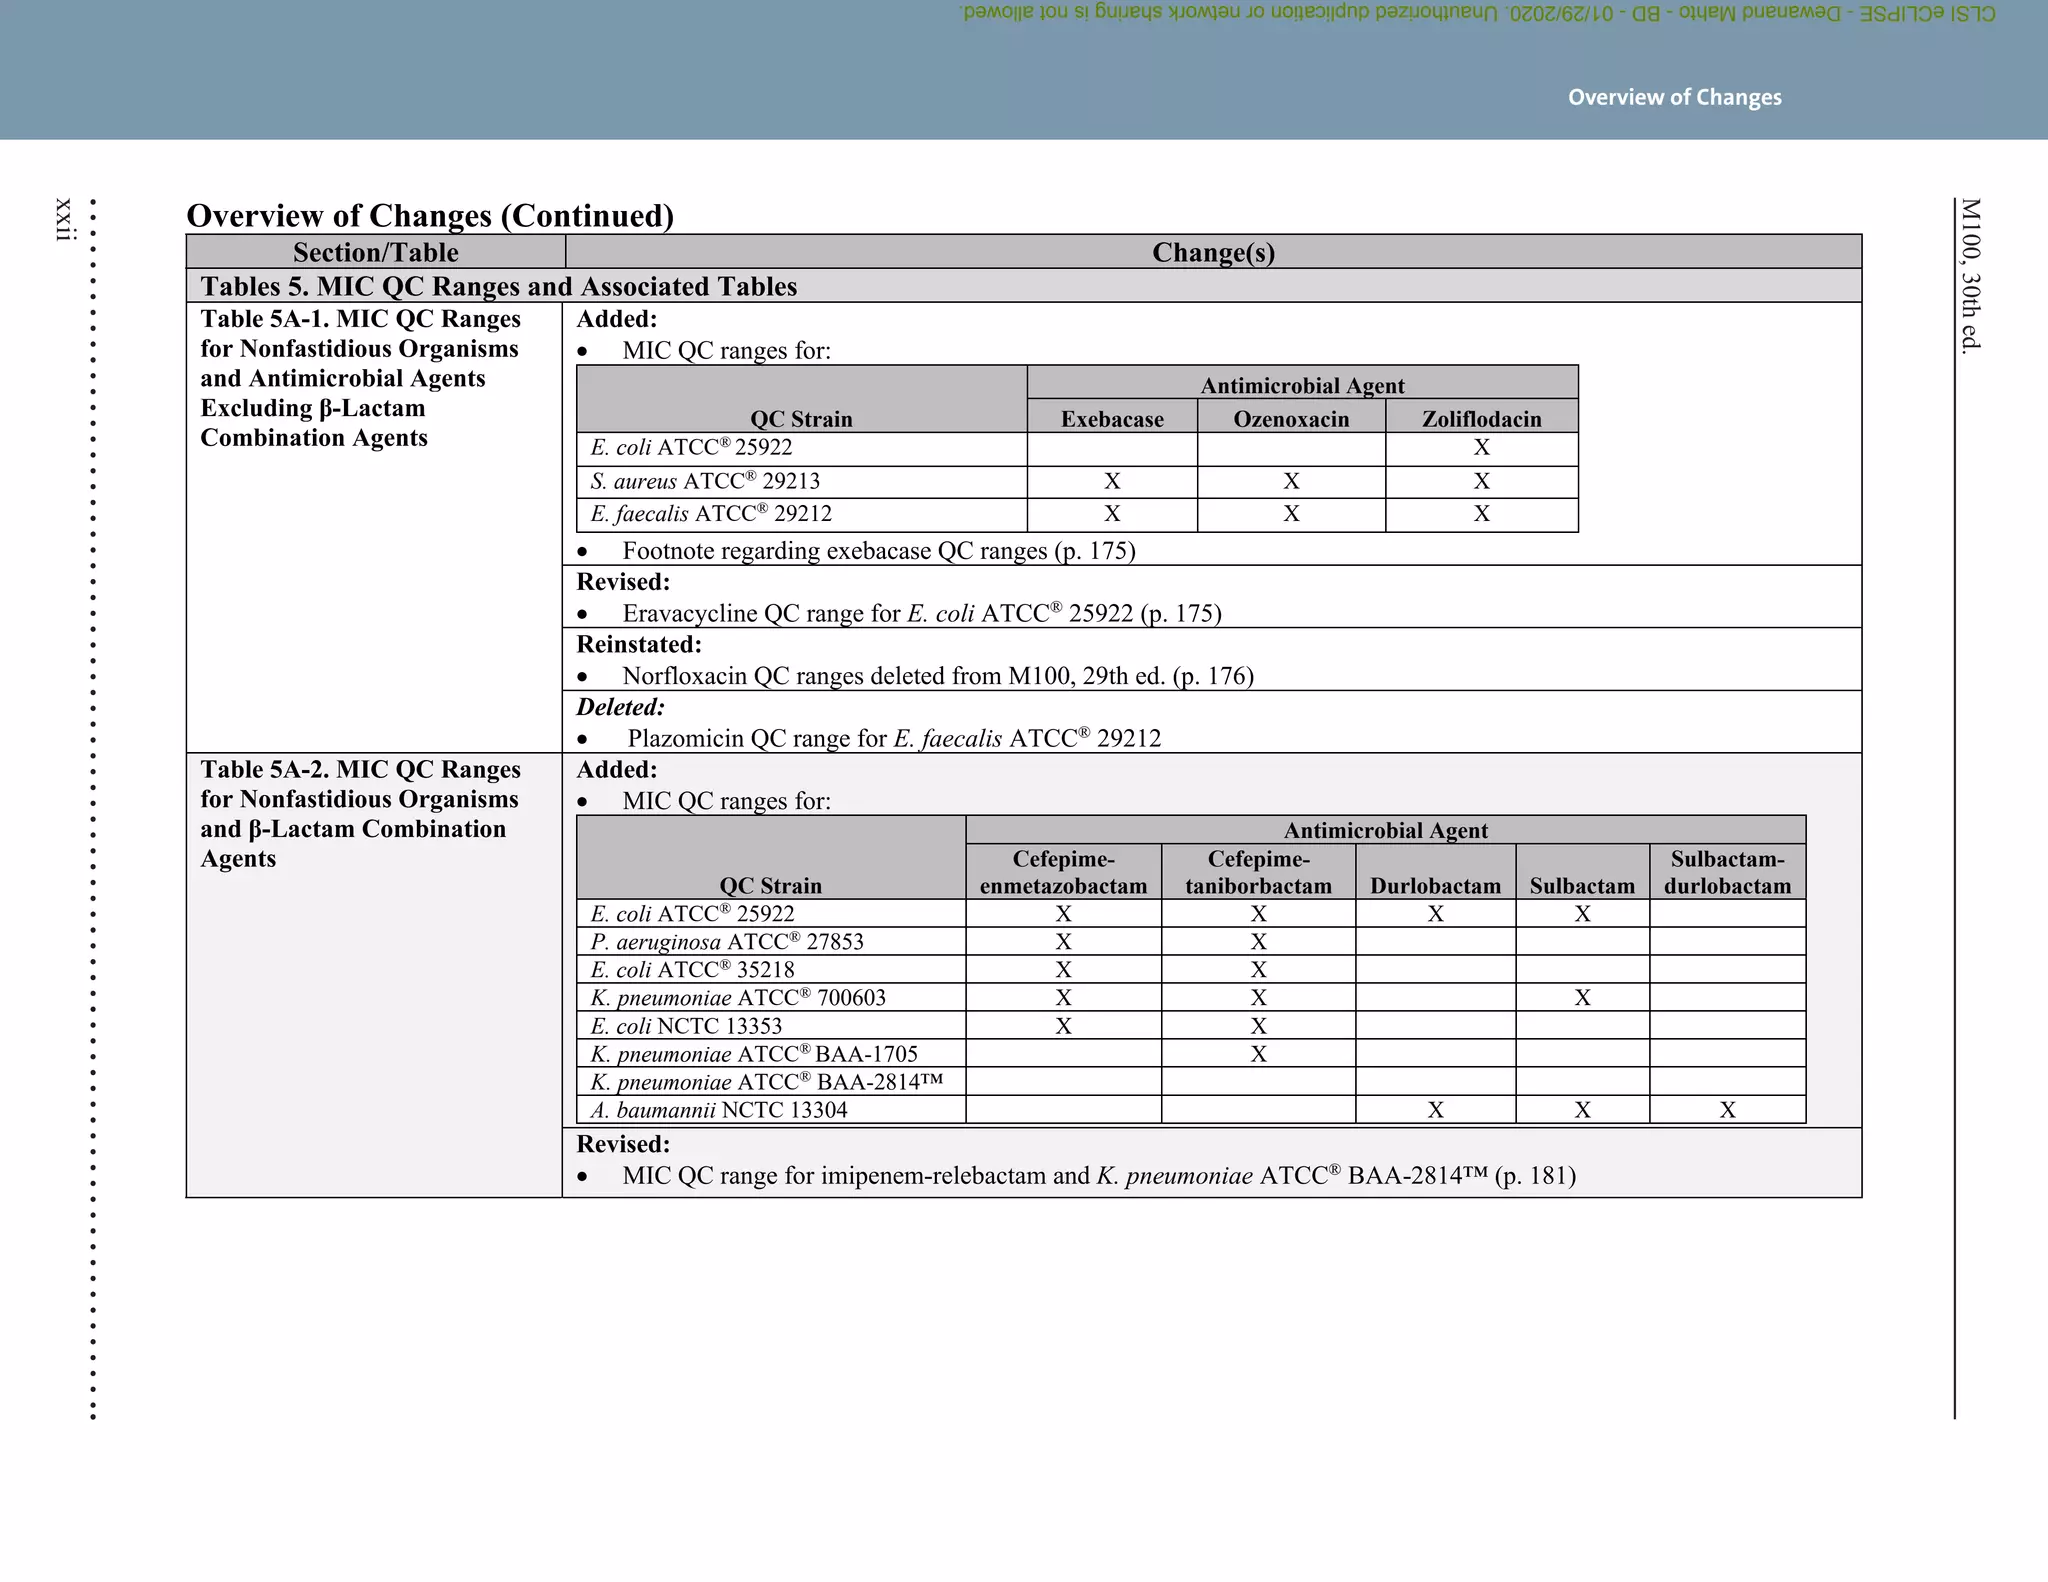Click the Overview of Changes header text
Viewport: 2048px width, 1582px height.
pyautogui.click(x=1674, y=97)
